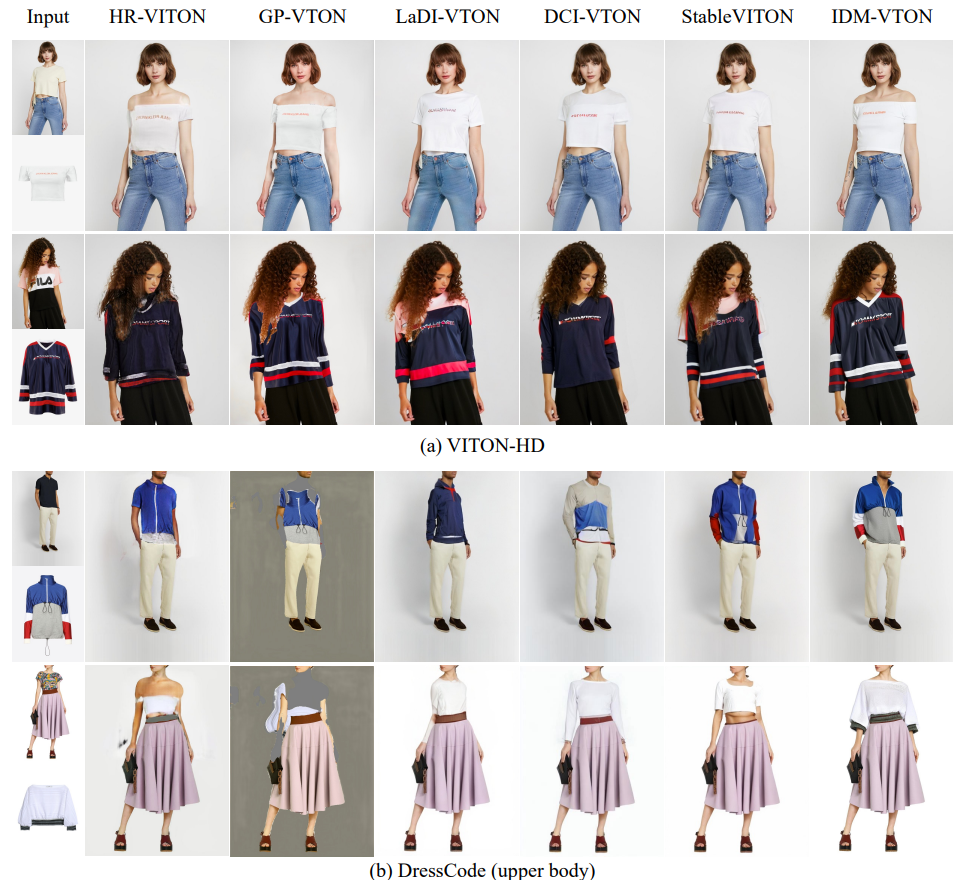The image size is (957, 880).
Task: Open HR-VITON result with white off-shoulder top
Action: (157, 135)
